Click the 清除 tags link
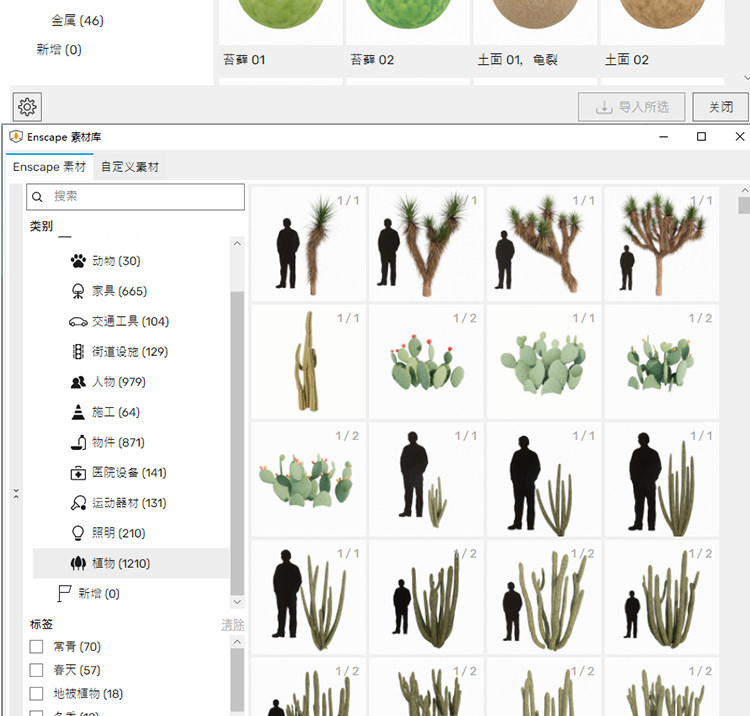 [x=233, y=625]
